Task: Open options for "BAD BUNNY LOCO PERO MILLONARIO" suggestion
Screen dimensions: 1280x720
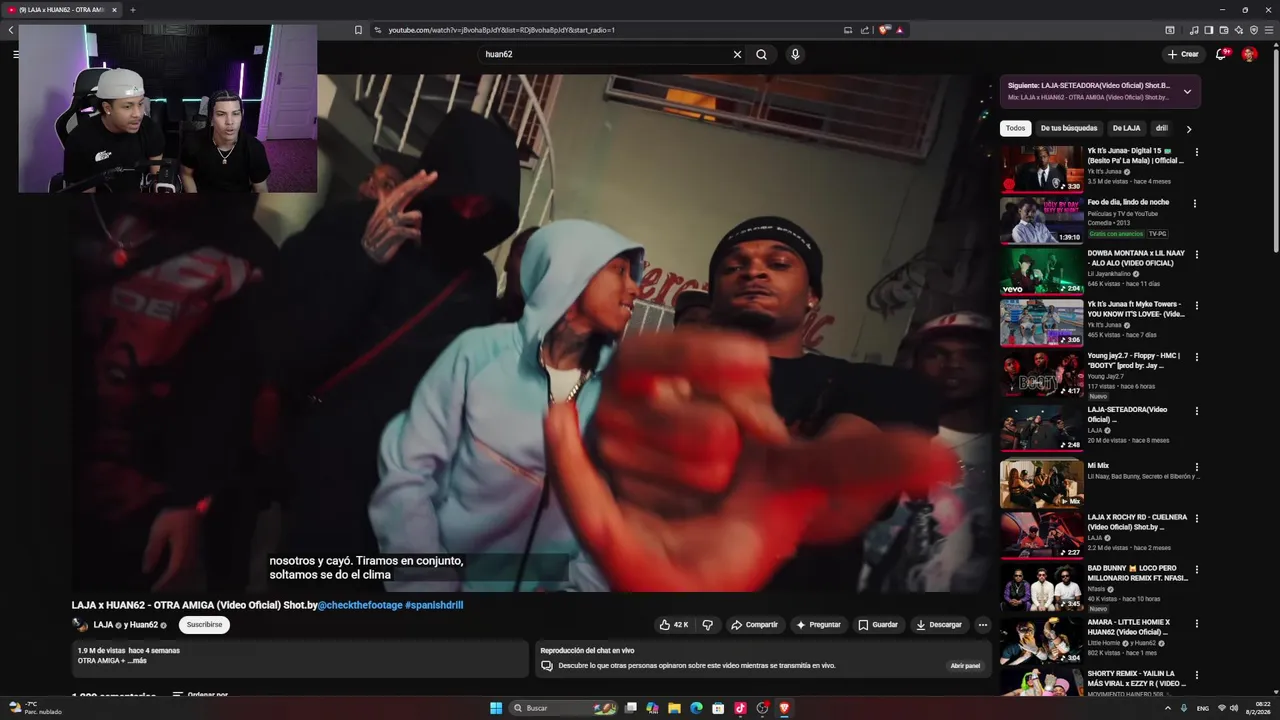Action: [x=1196, y=569]
